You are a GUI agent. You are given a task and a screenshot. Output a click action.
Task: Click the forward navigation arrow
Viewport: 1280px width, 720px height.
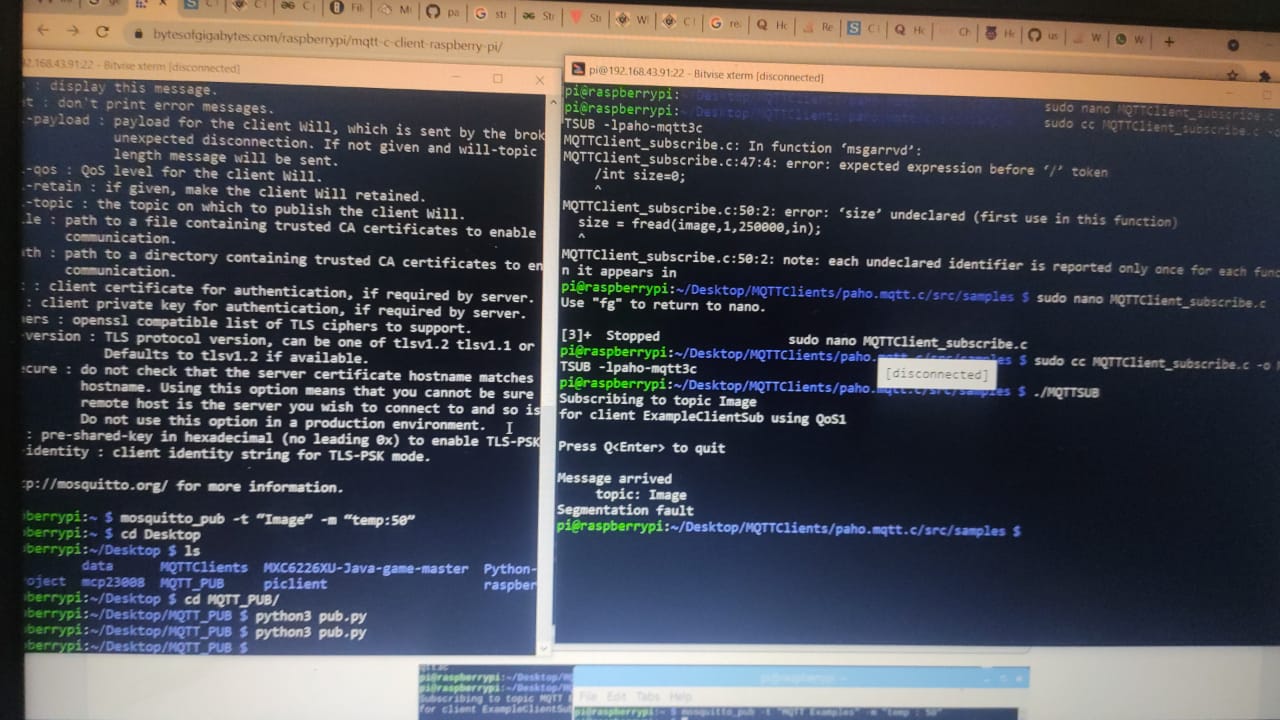[x=72, y=31]
